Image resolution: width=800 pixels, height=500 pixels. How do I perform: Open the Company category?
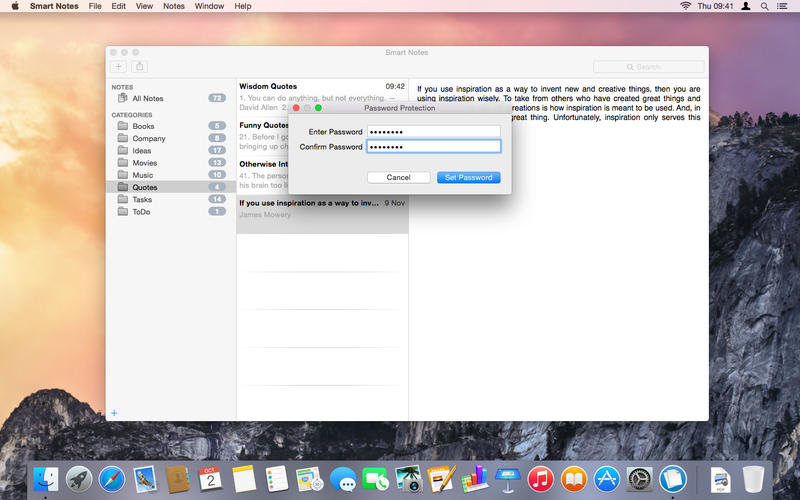point(171,138)
